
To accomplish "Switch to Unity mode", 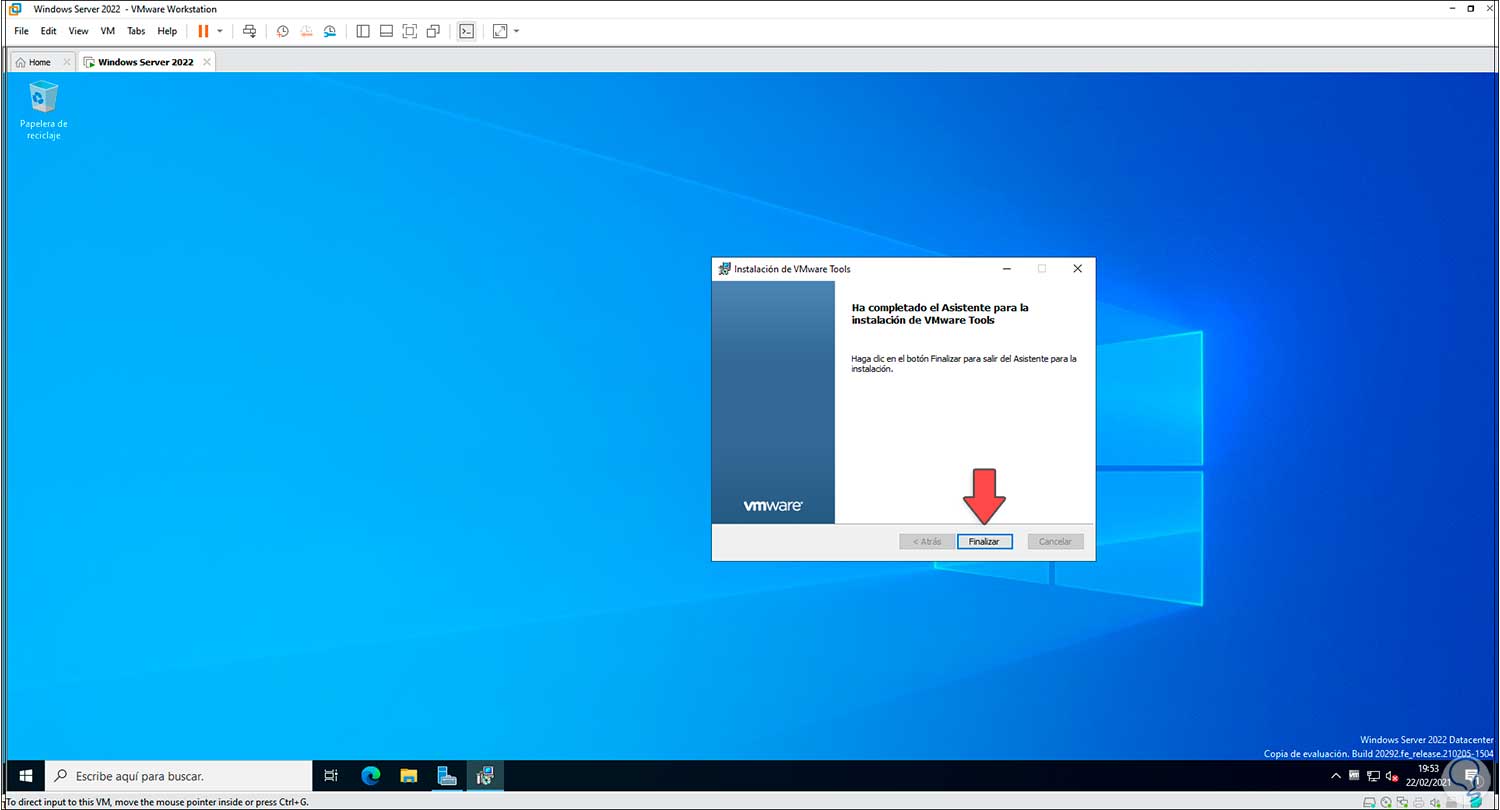I will 433,31.
